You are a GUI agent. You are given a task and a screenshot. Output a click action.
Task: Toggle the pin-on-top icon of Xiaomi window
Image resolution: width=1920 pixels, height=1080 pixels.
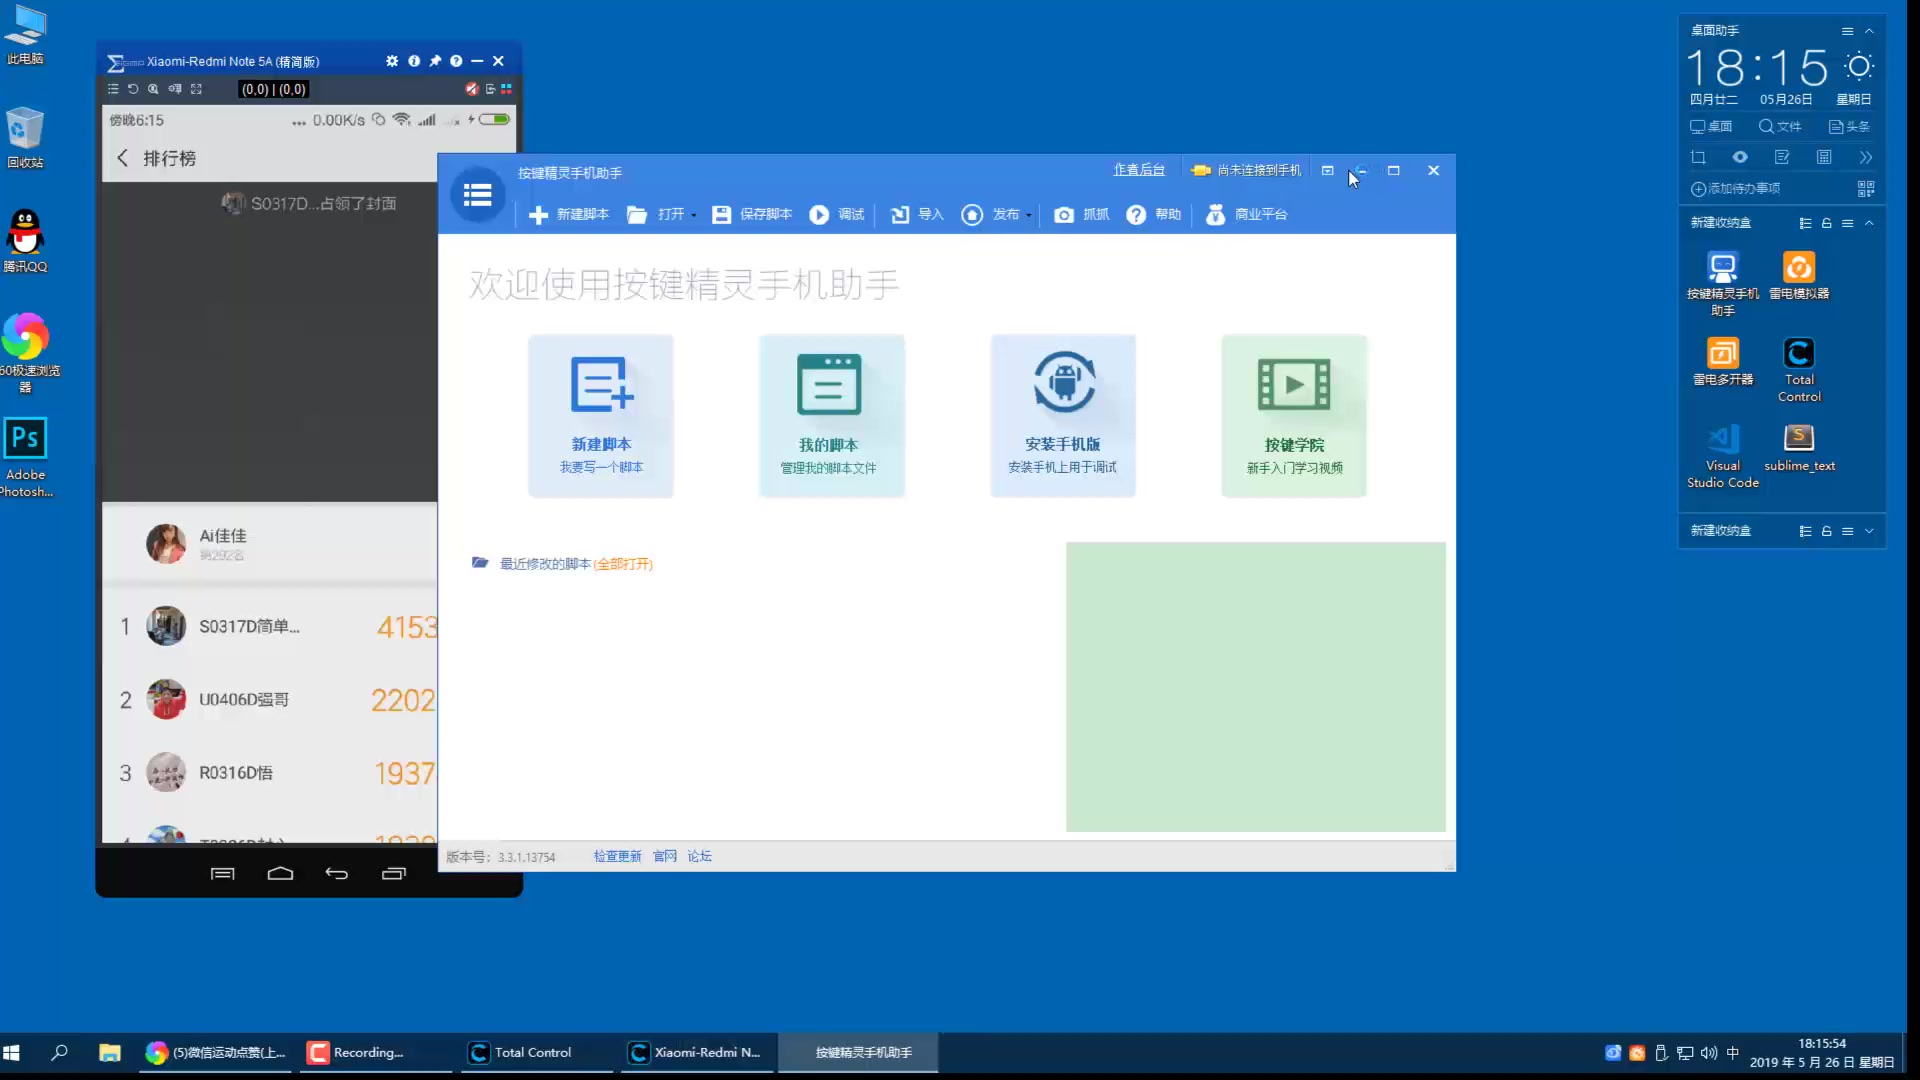point(435,61)
